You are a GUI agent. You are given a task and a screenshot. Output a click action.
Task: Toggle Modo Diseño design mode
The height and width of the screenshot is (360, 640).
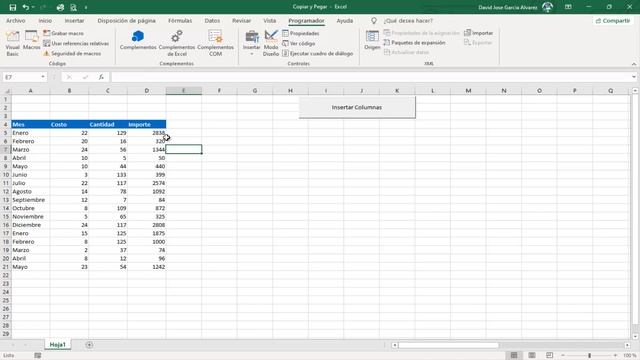271,43
